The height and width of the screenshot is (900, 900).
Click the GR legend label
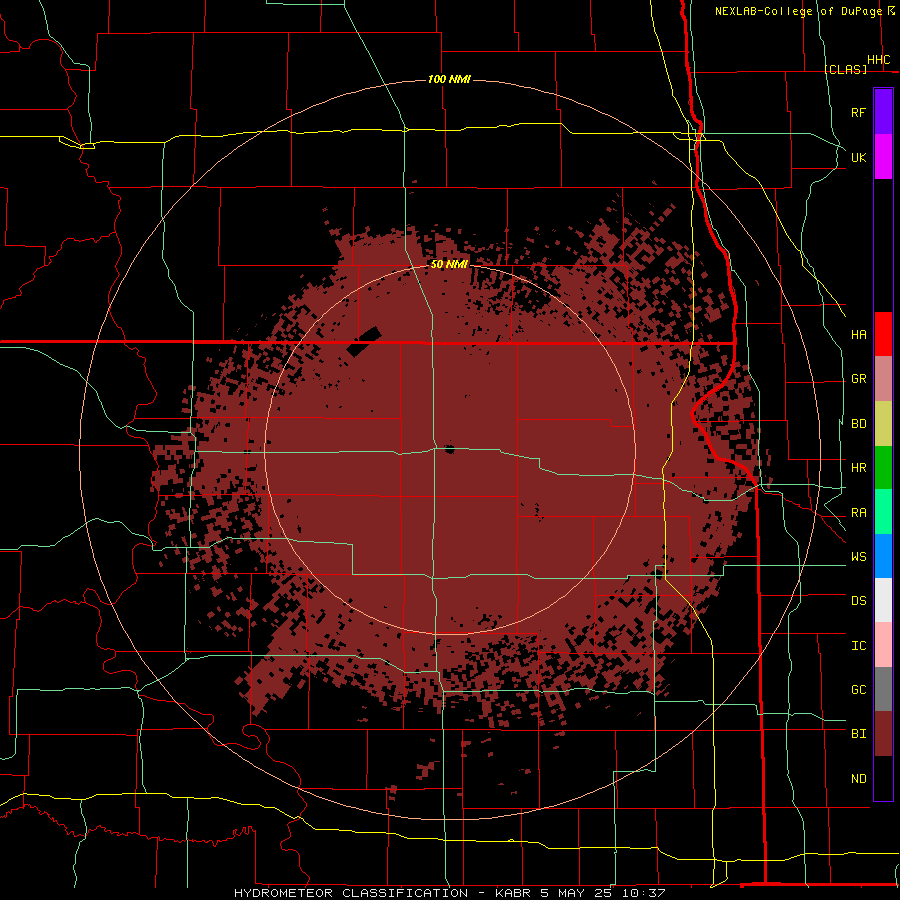tap(858, 379)
